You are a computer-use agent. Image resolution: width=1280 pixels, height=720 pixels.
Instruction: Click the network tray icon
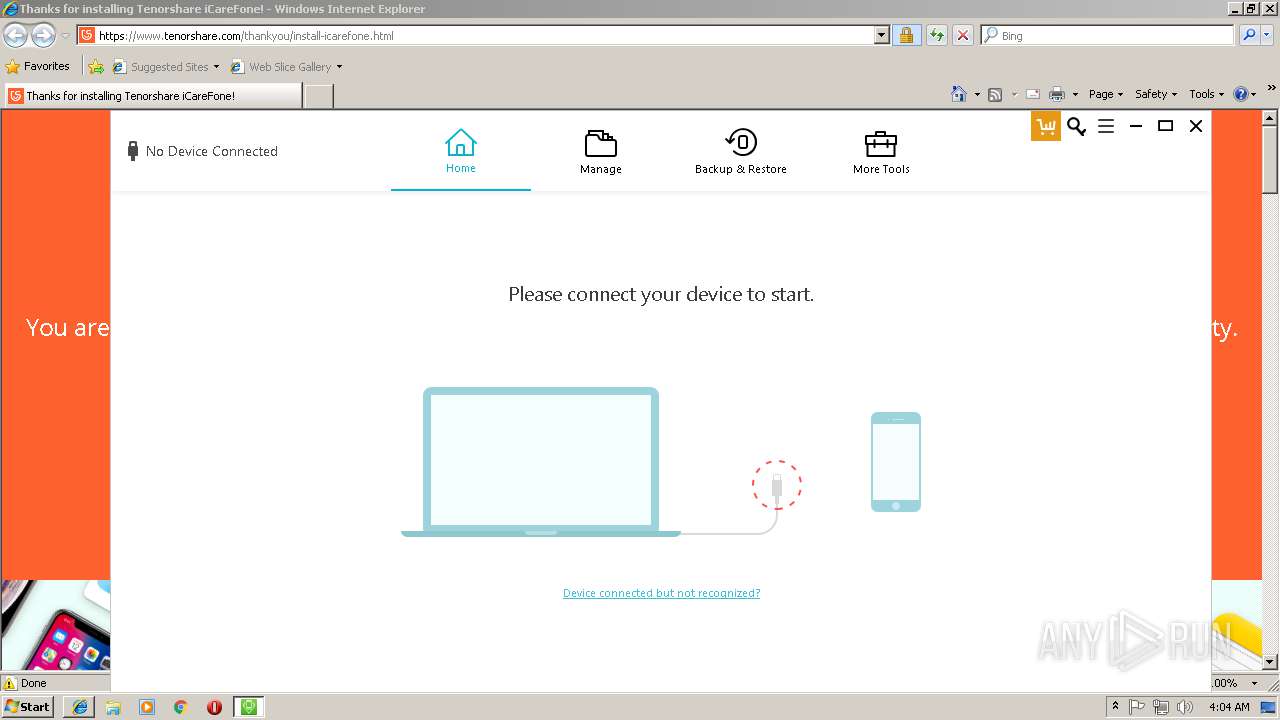click(1161, 707)
